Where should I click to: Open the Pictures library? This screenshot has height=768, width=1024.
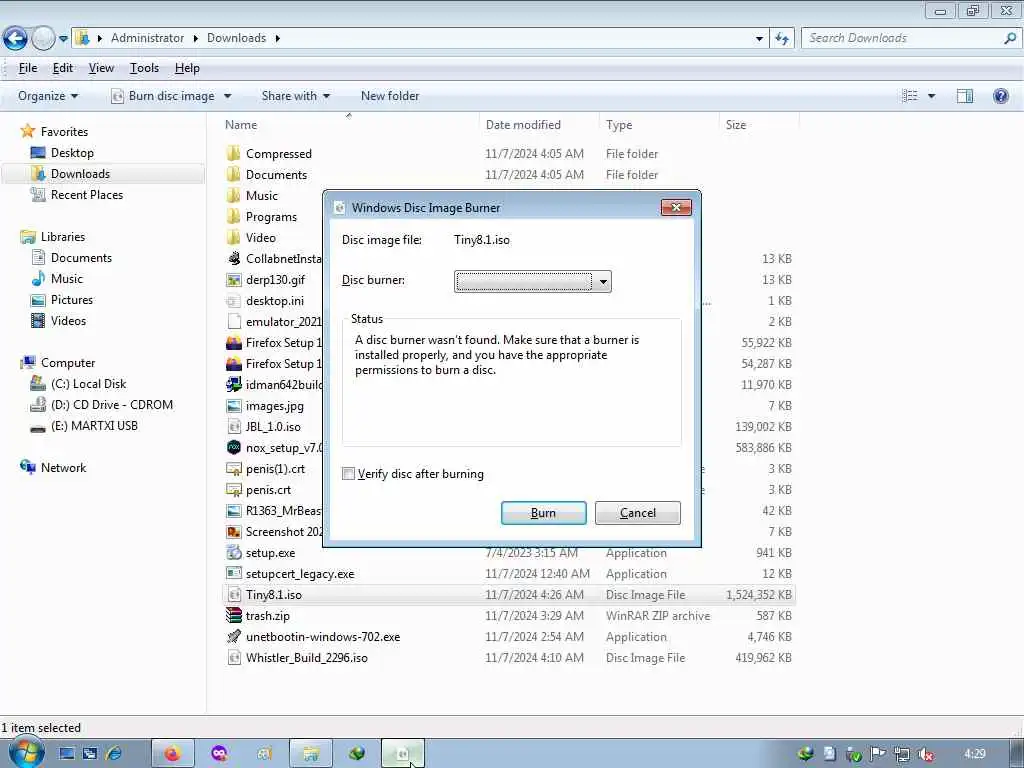pyautogui.click(x=72, y=300)
